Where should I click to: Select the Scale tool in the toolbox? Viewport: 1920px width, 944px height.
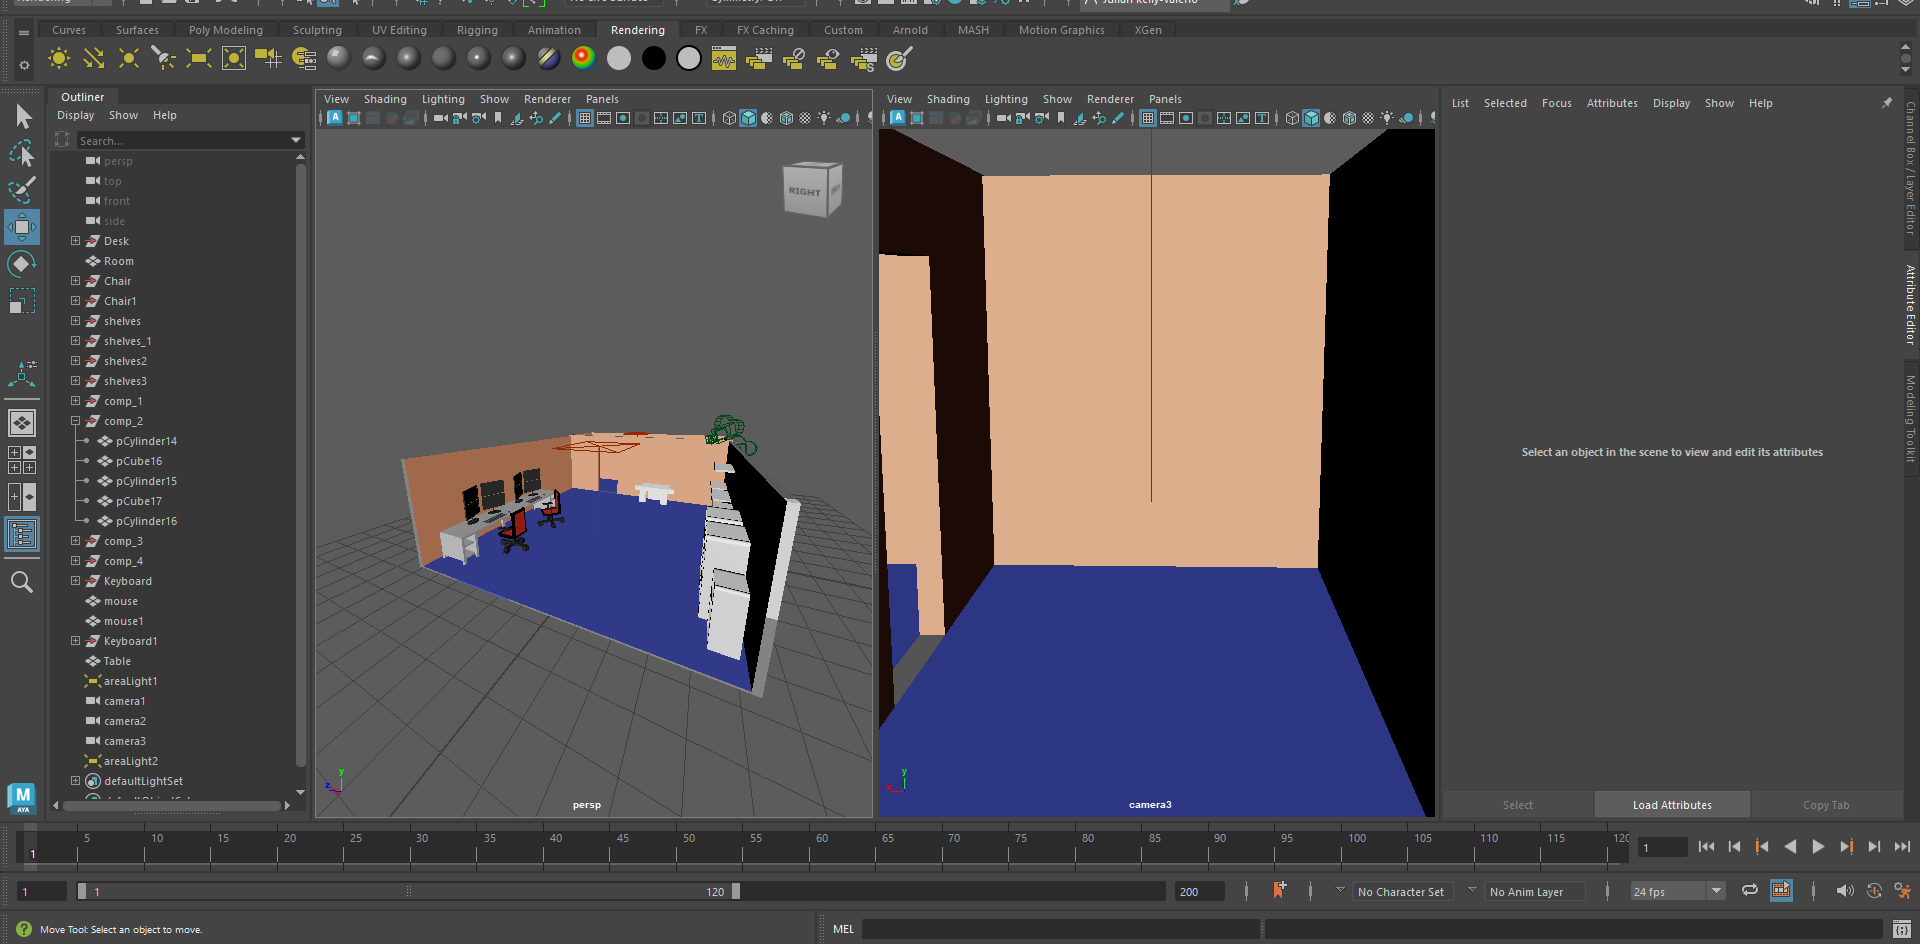click(21, 301)
